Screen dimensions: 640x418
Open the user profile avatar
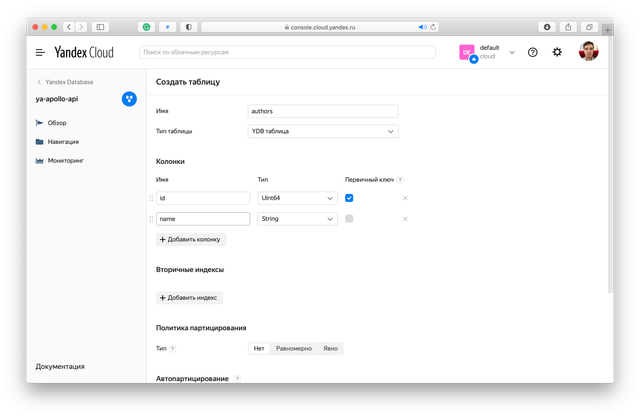click(588, 52)
